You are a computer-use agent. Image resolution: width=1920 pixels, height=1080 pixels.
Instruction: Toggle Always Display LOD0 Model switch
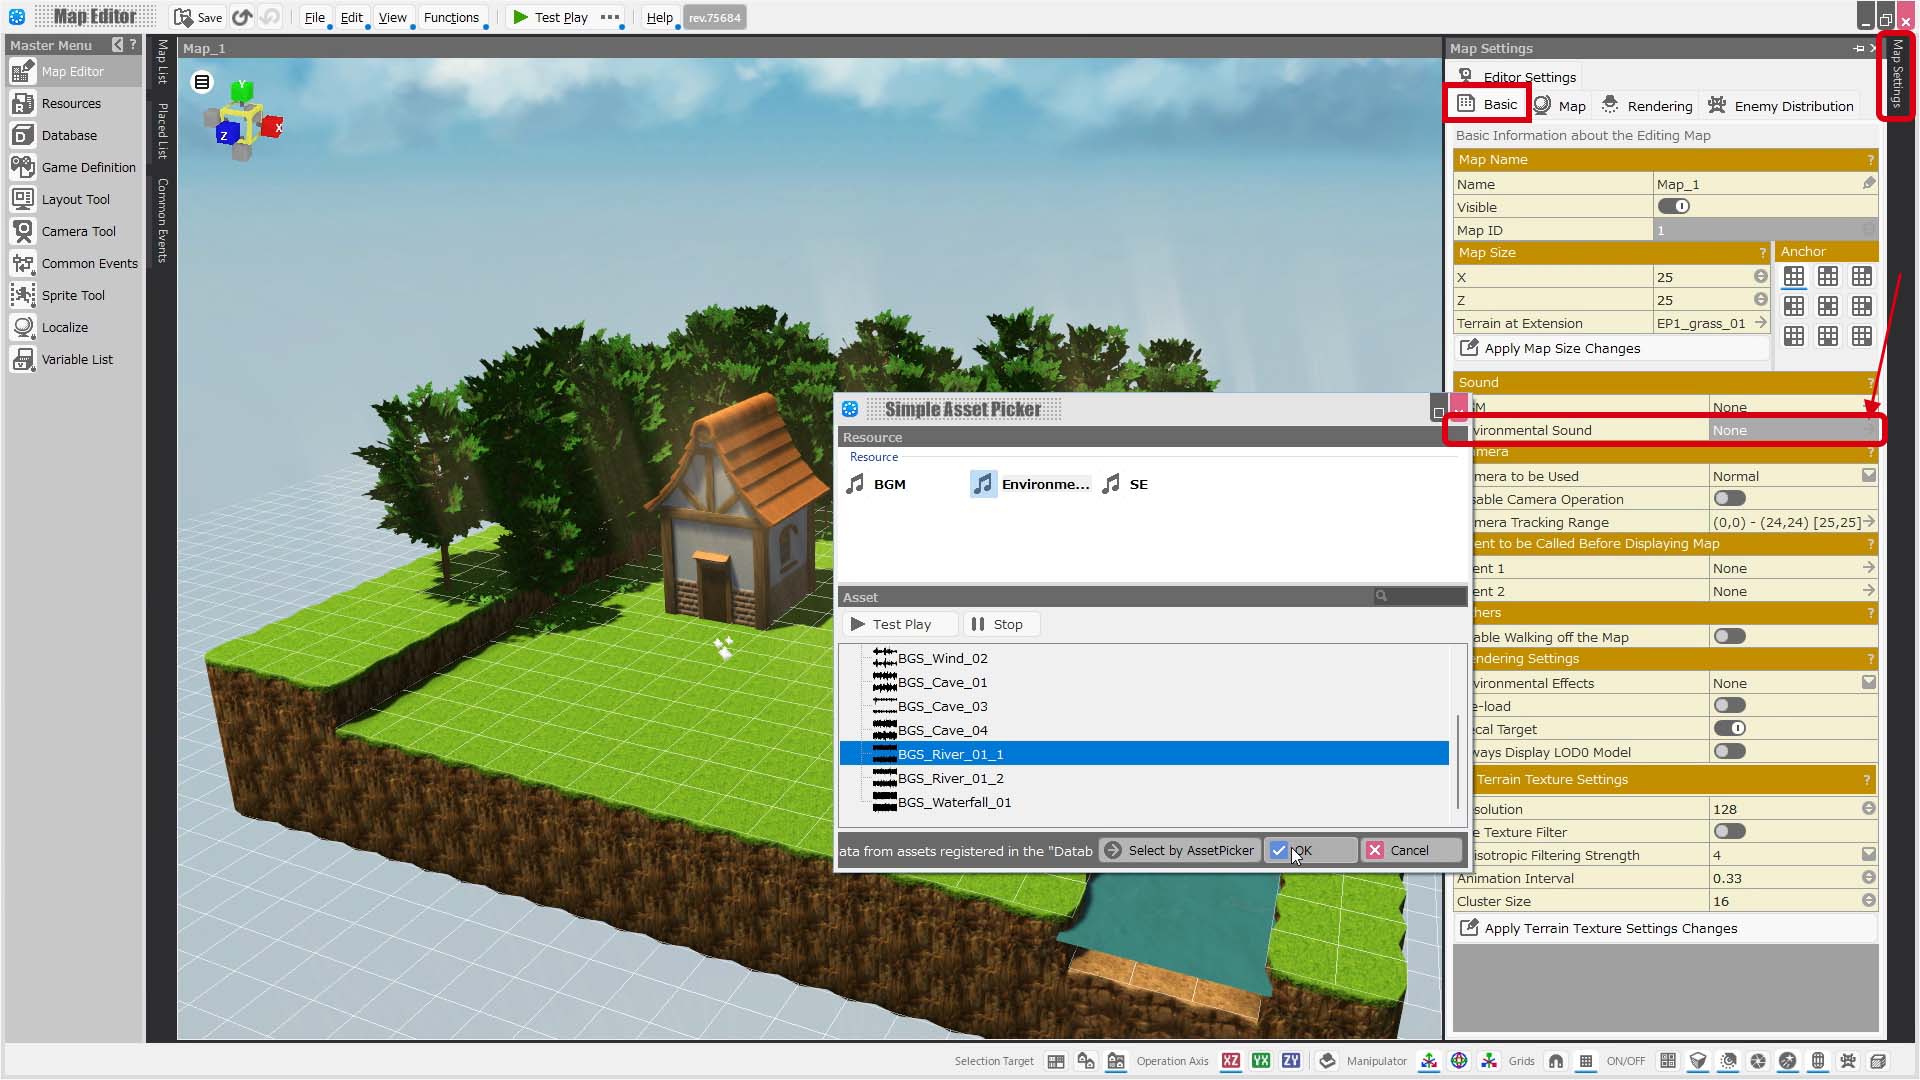click(x=1730, y=752)
